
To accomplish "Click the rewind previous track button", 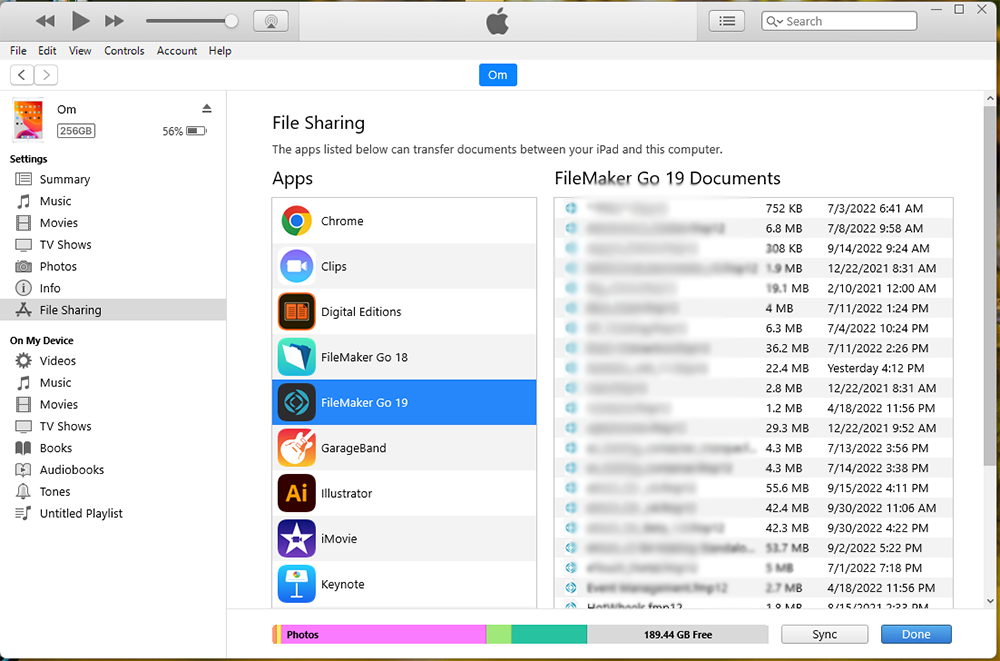I will tap(45, 21).
